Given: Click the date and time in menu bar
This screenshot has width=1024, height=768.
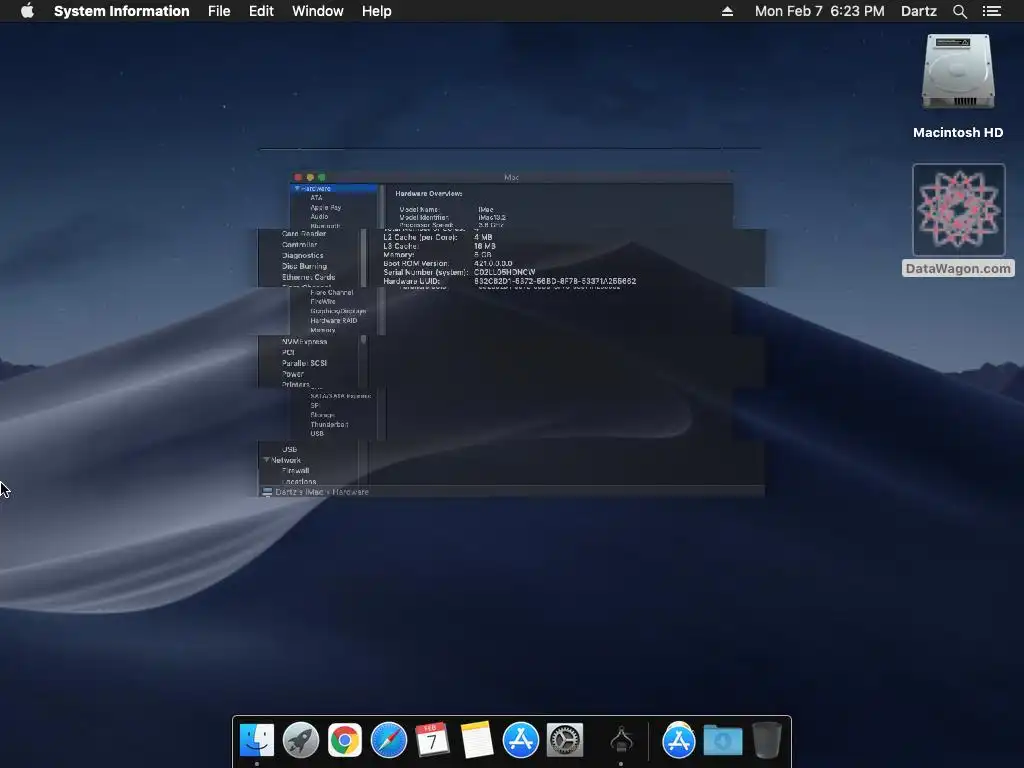Looking at the screenshot, I should click(x=820, y=11).
